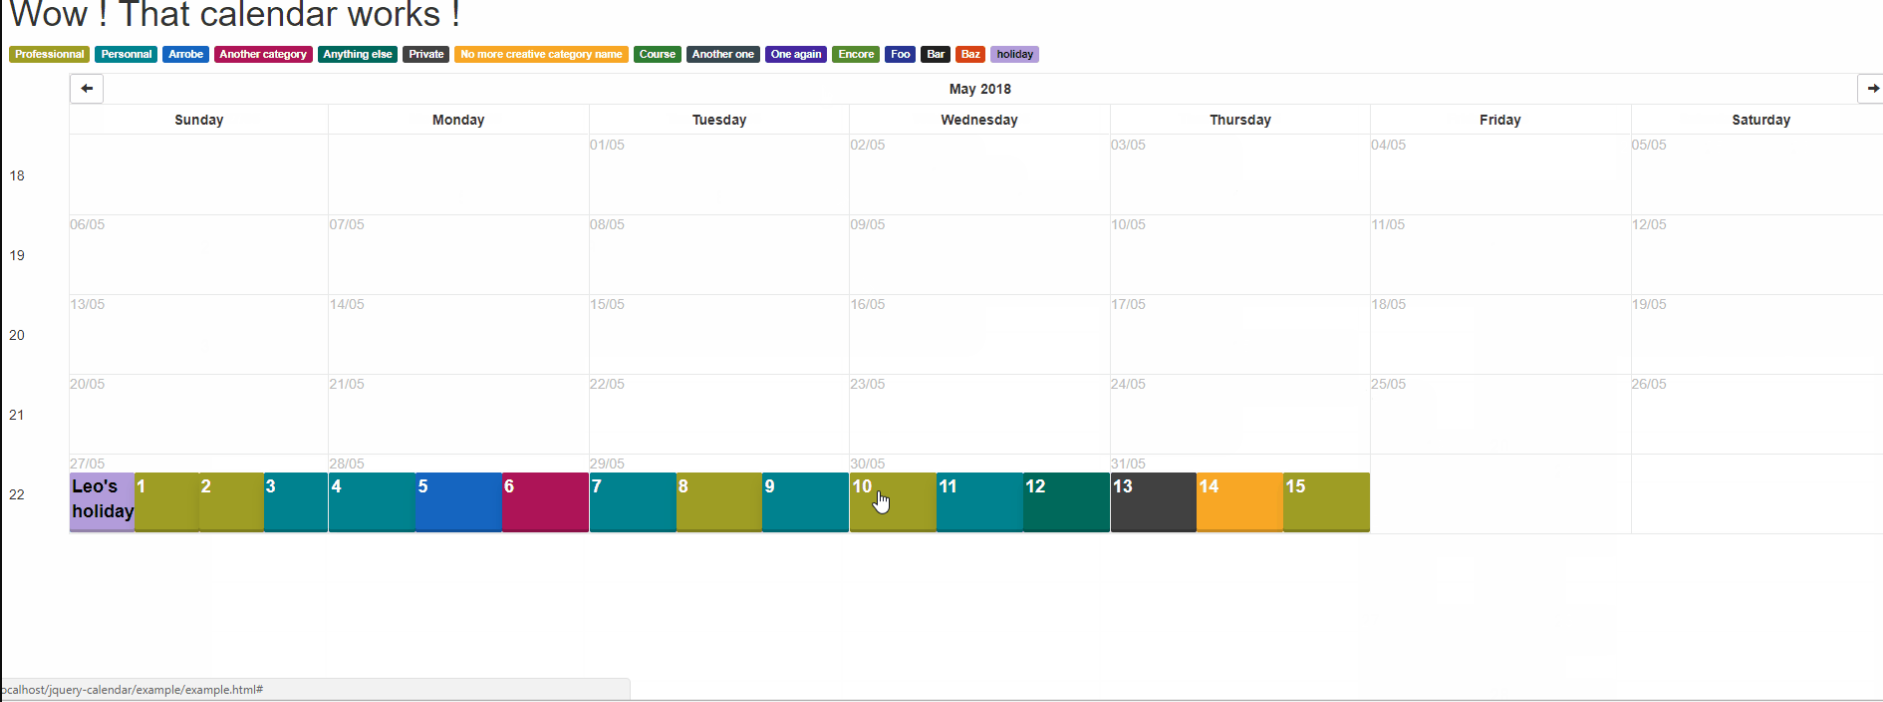The height and width of the screenshot is (702, 1883).
Task: Click the Monday column header
Action: 458,120
